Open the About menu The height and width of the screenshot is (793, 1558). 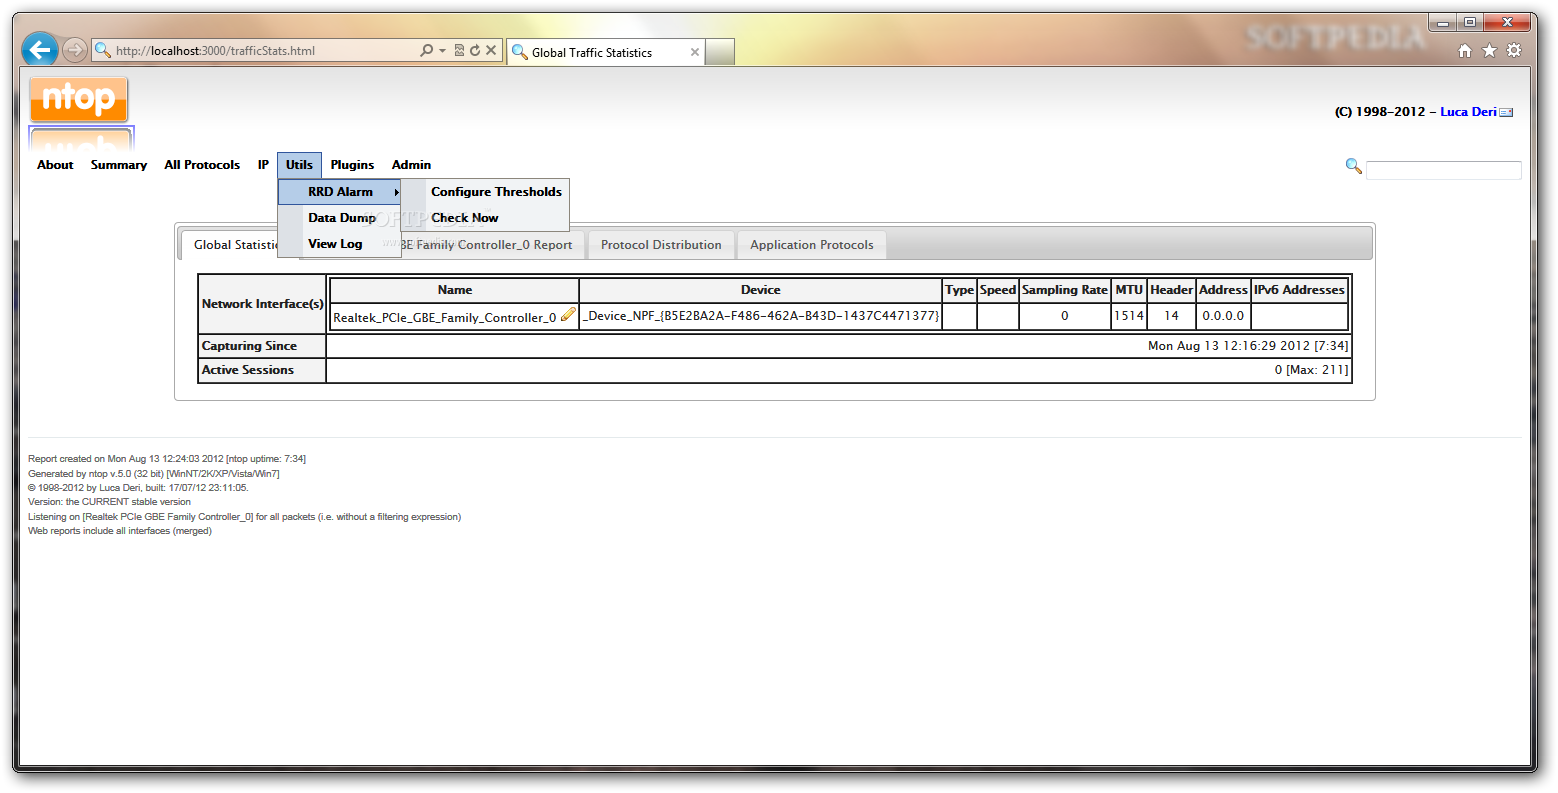pos(55,165)
